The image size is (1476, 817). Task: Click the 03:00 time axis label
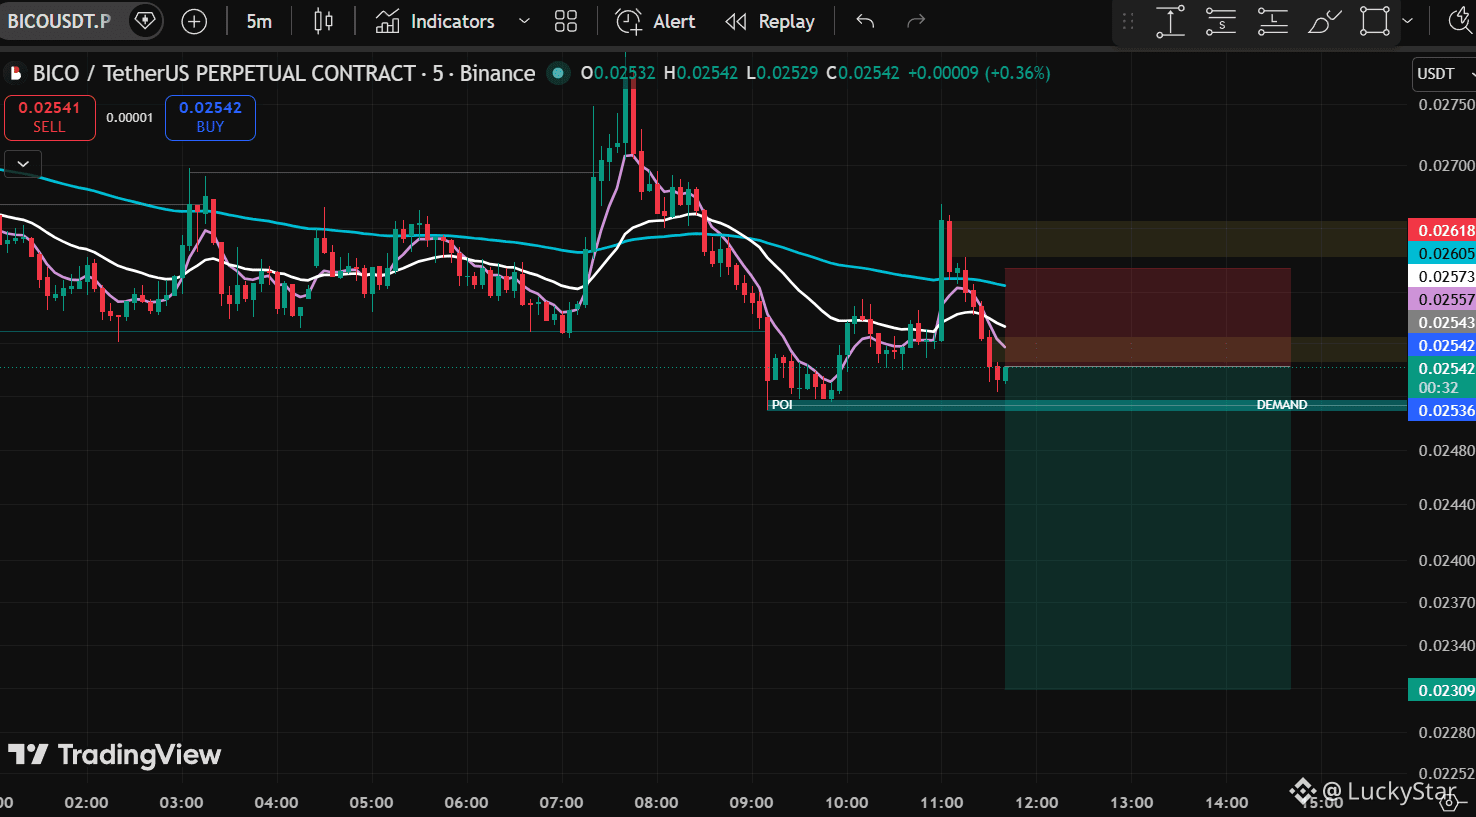[181, 802]
